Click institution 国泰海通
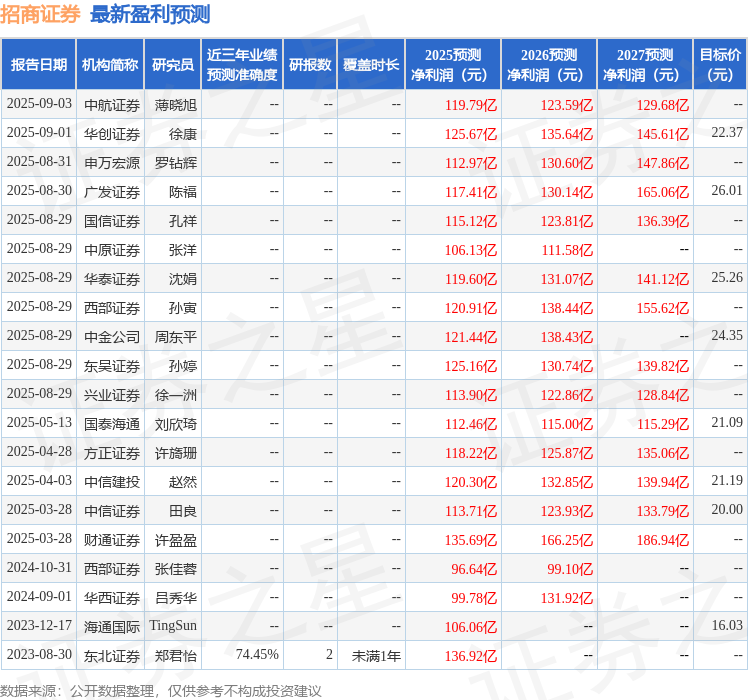The width and height of the screenshot is (748, 700). click(112, 424)
